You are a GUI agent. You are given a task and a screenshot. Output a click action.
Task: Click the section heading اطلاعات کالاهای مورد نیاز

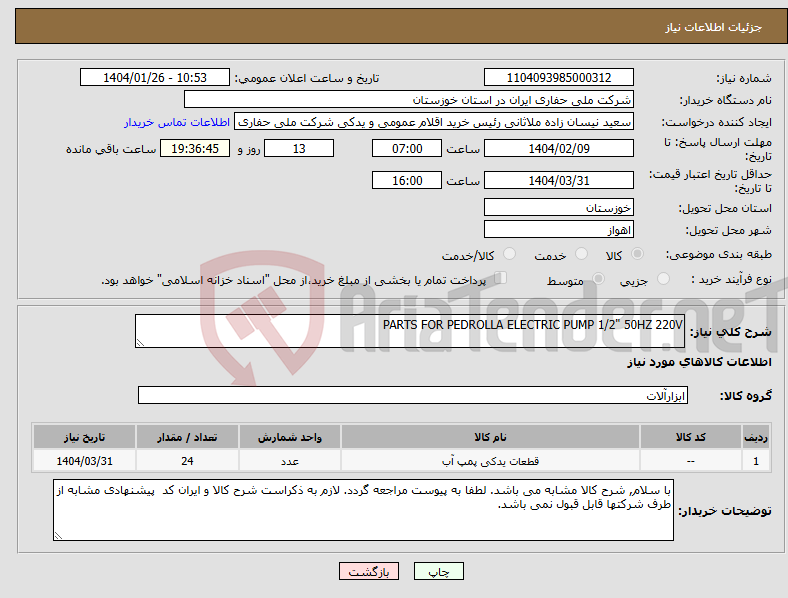pyautogui.click(x=699, y=362)
